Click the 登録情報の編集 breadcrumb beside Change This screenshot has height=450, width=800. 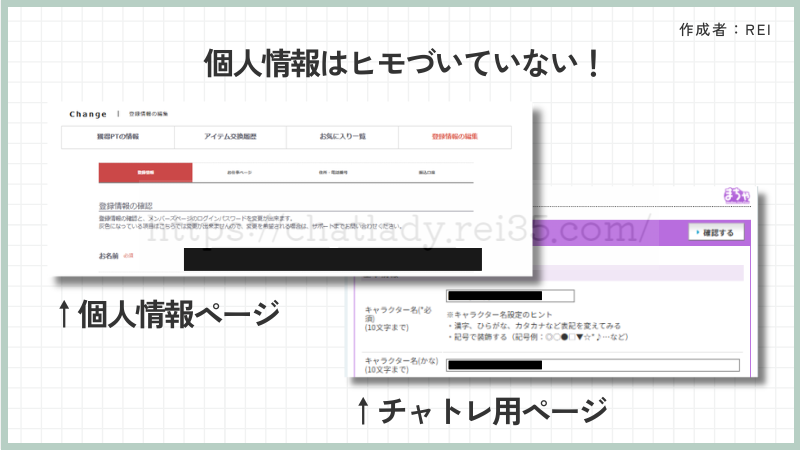(x=148, y=114)
